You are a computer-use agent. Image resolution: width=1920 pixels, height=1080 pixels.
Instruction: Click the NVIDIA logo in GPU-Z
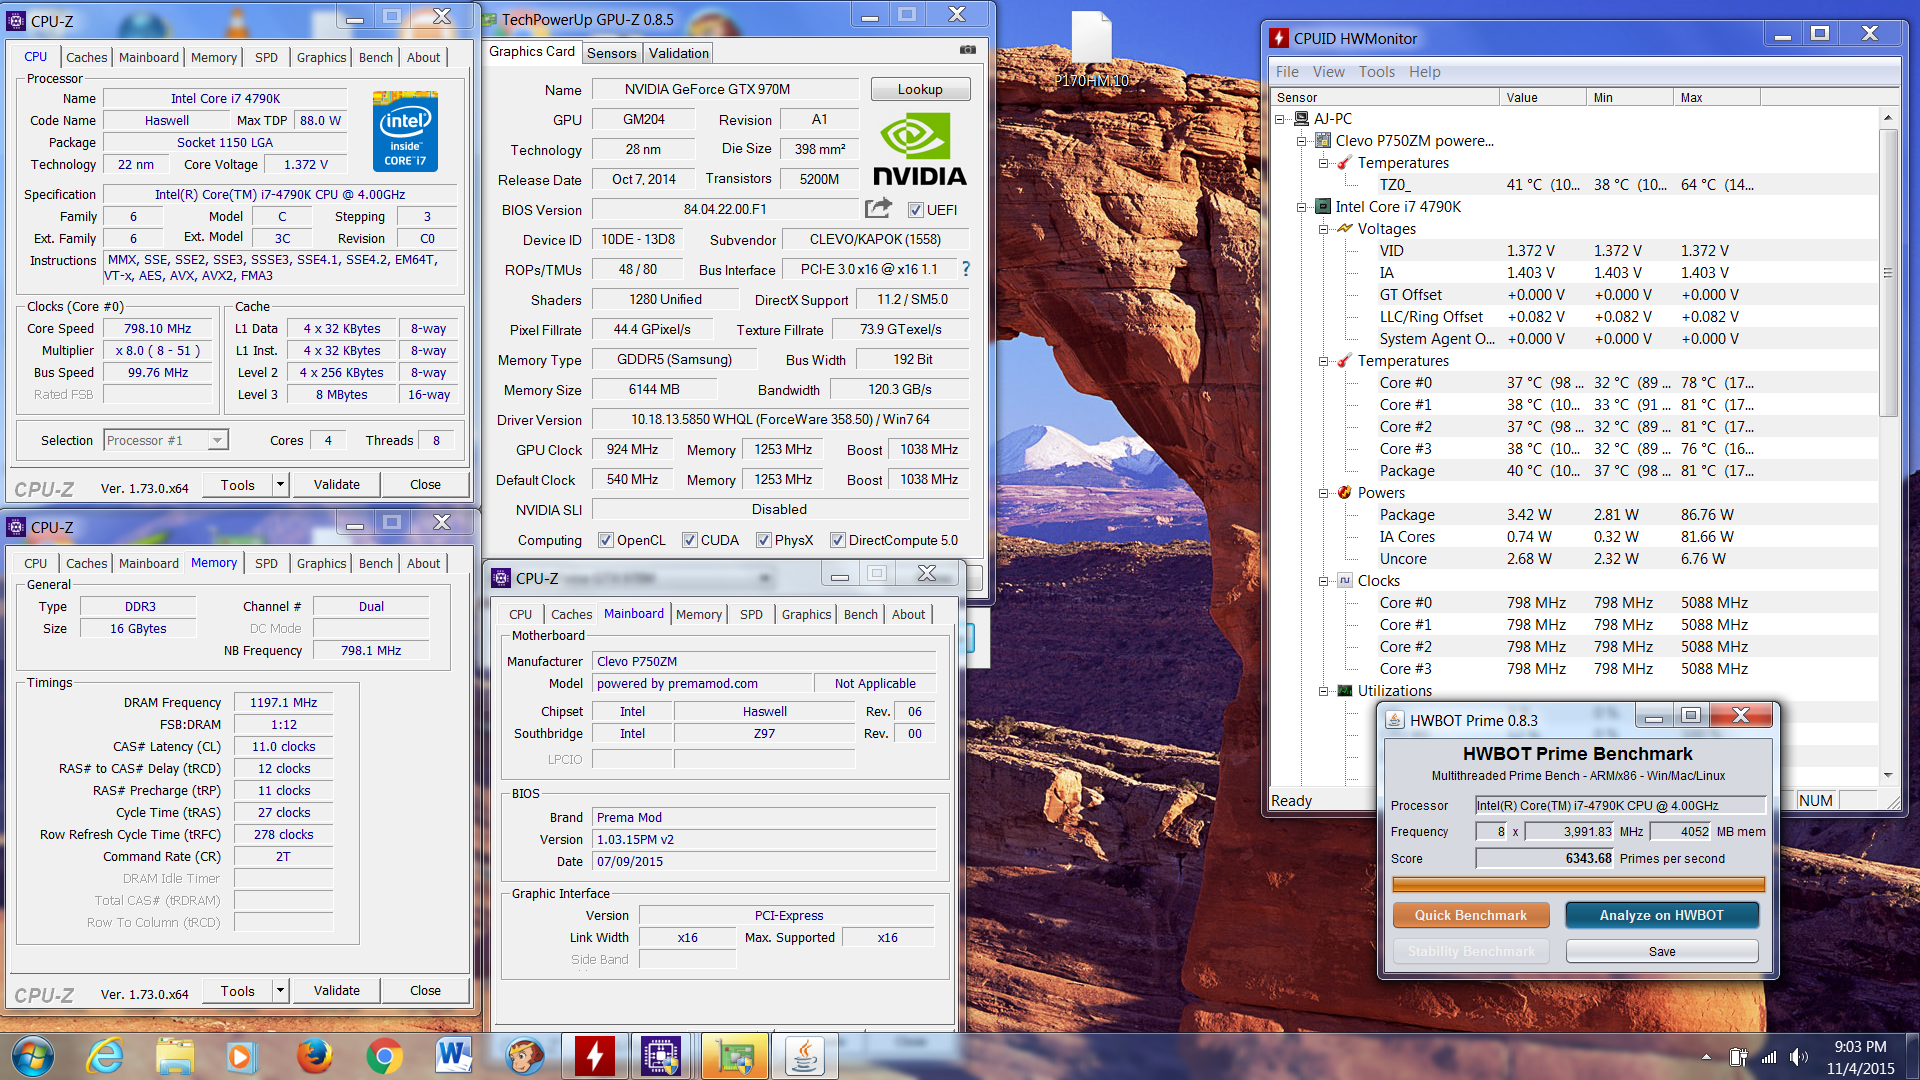click(919, 150)
